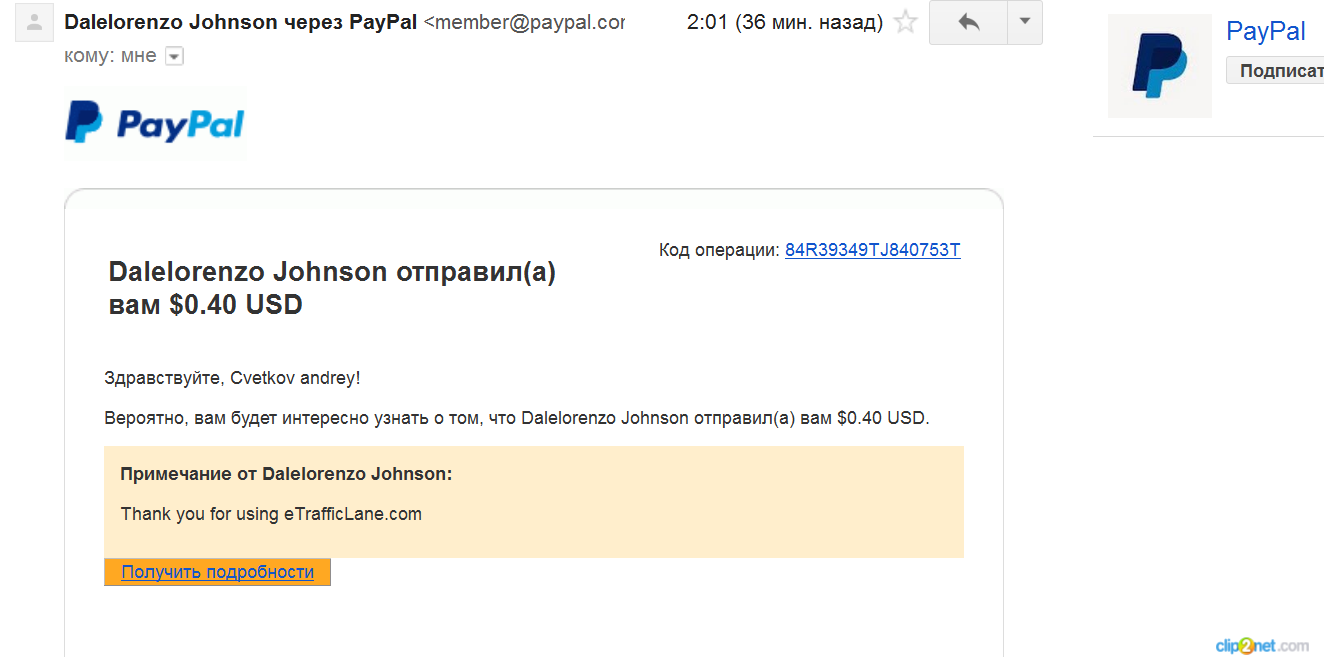Click the sender's gray avatar icon
1324x657 pixels.
[x=34, y=21]
